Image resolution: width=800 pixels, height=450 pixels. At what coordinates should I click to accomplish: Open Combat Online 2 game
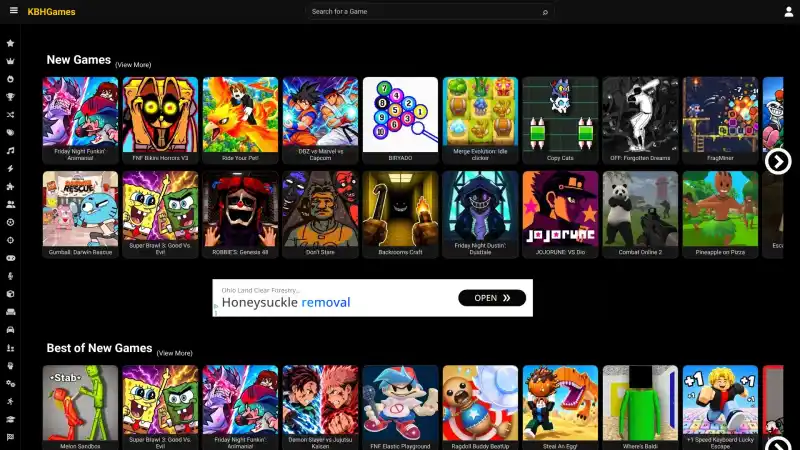[x=640, y=214]
